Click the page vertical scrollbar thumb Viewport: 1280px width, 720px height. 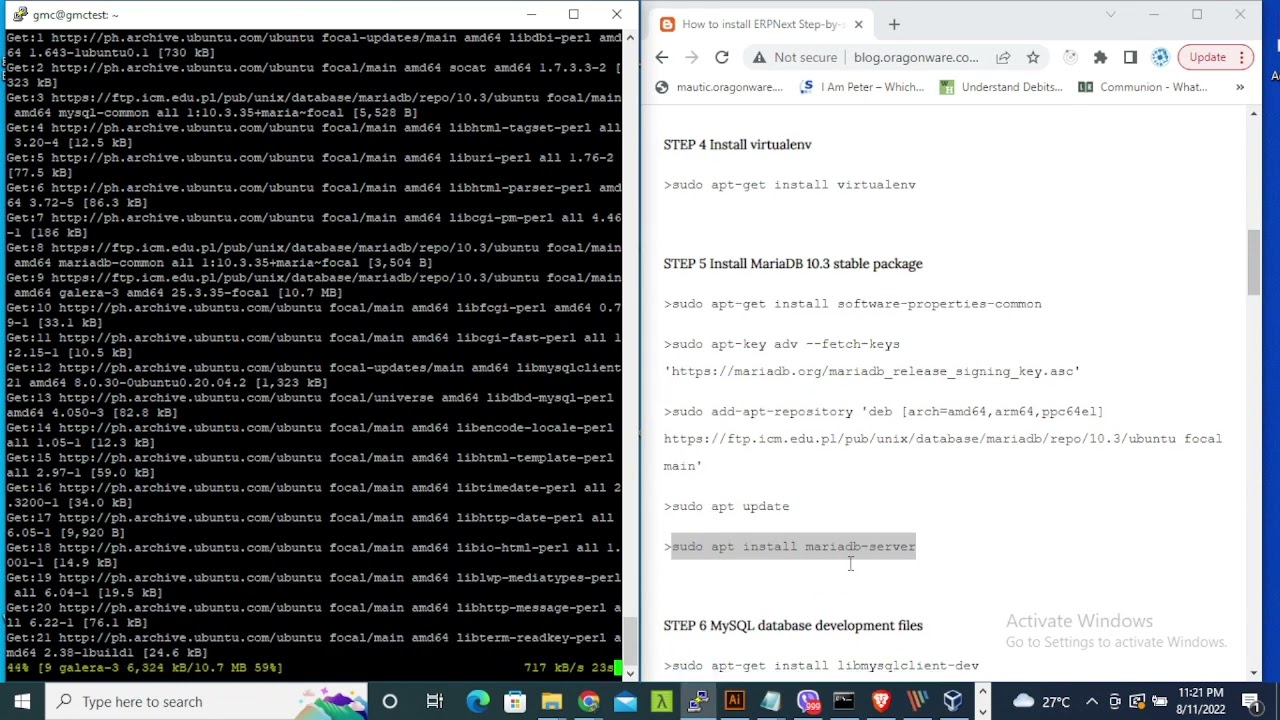(x=1254, y=262)
